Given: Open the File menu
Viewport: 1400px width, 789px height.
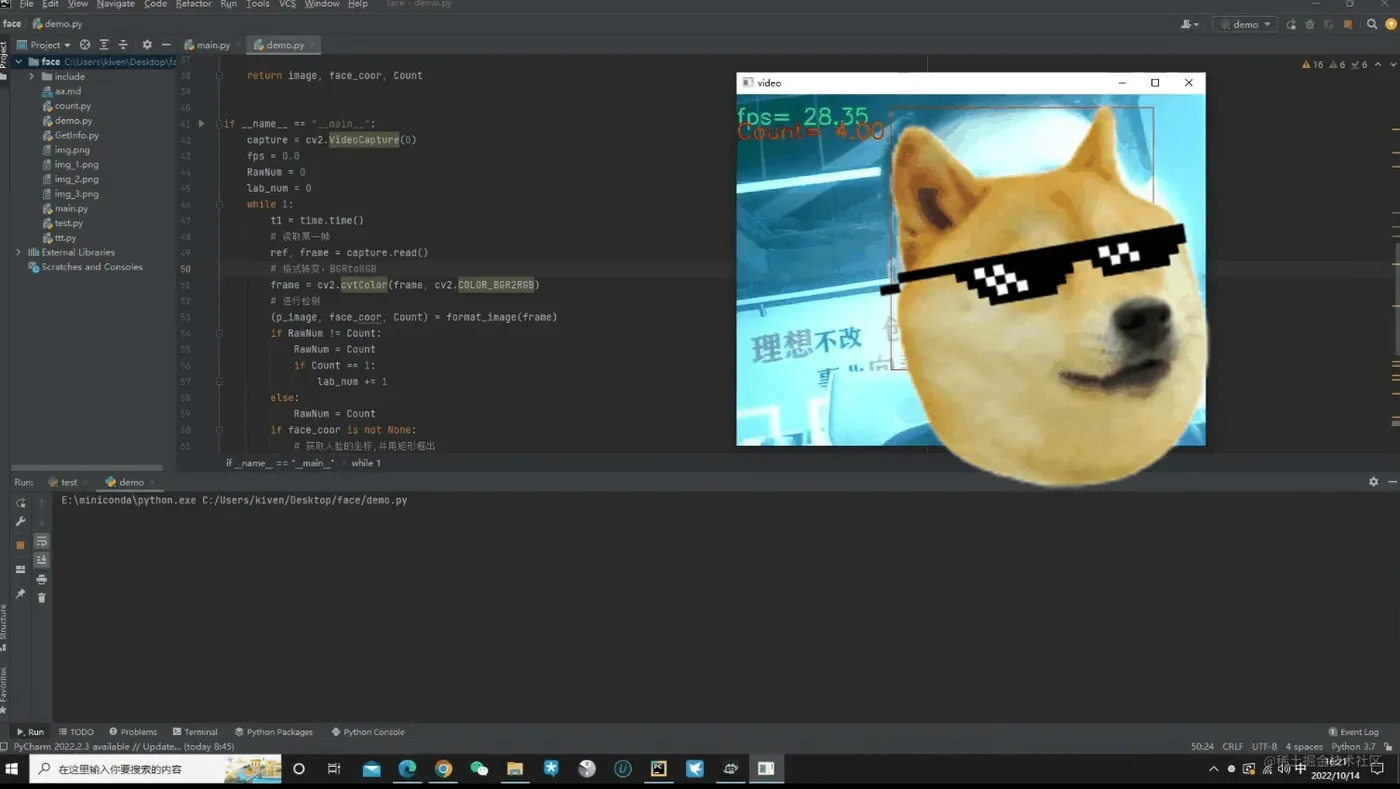Looking at the screenshot, I should click(x=26, y=4).
